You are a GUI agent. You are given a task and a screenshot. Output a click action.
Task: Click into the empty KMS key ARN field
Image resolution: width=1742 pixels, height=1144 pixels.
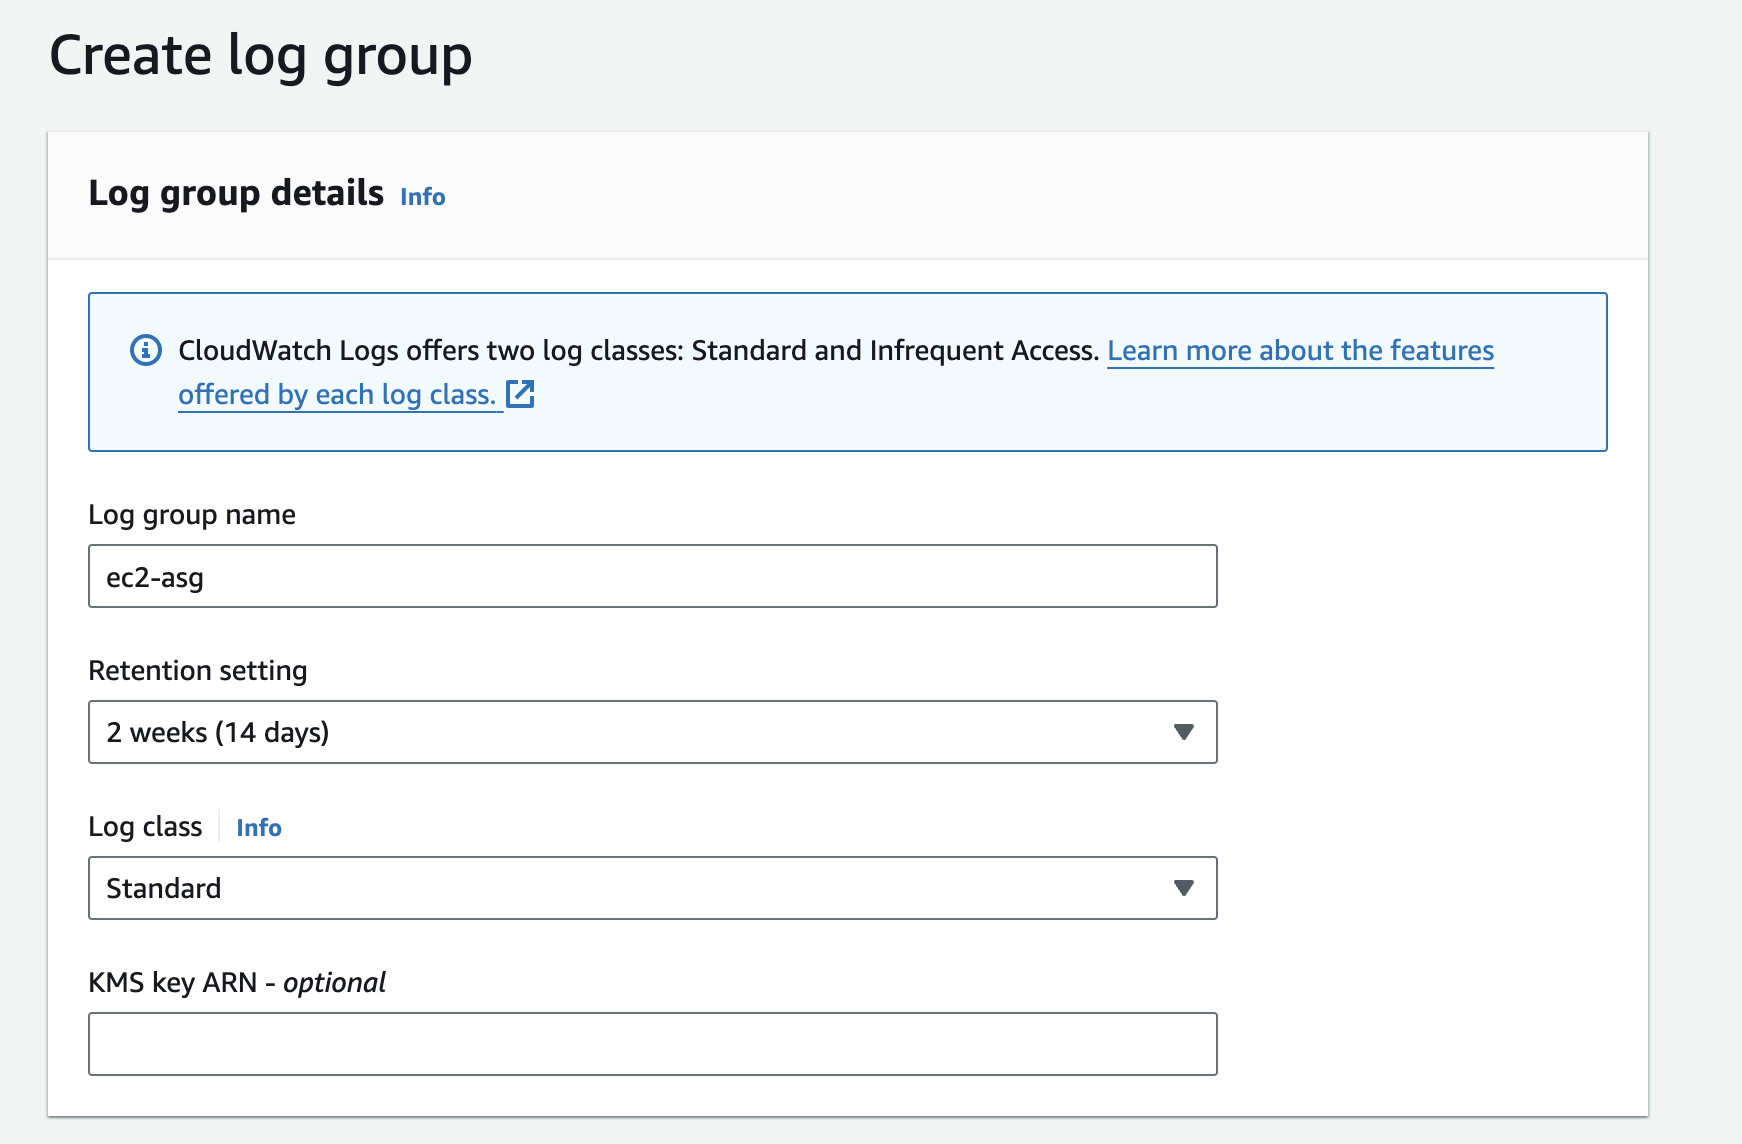click(652, 1044)
